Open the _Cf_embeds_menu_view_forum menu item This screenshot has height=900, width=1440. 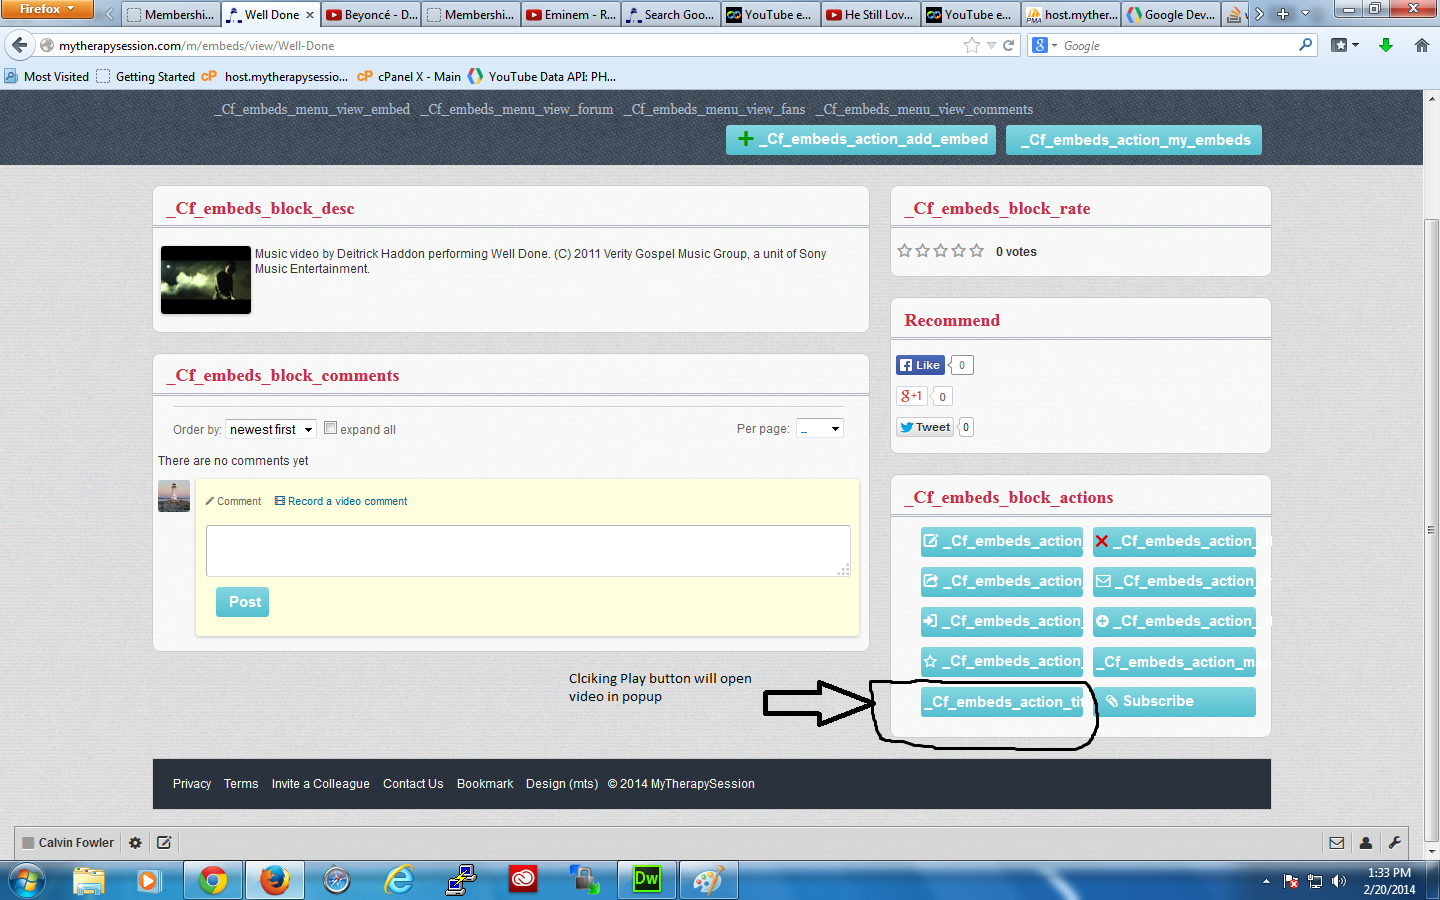(x=516, y=109)
